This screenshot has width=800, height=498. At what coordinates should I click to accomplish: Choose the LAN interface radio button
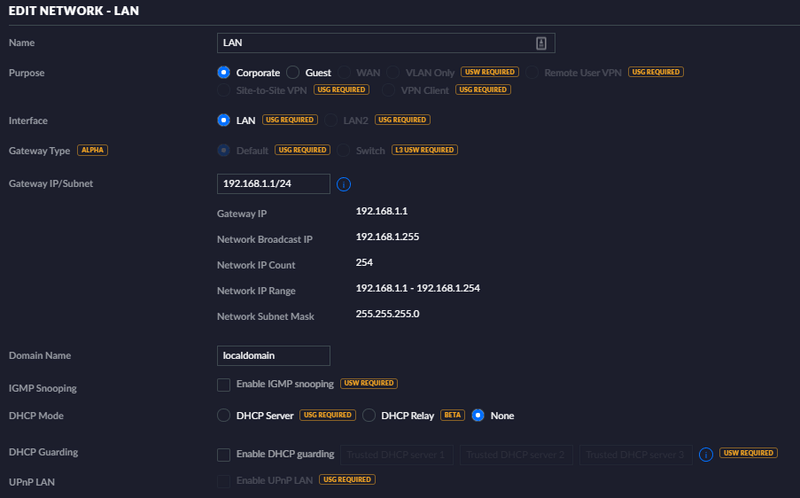point(224,120)
